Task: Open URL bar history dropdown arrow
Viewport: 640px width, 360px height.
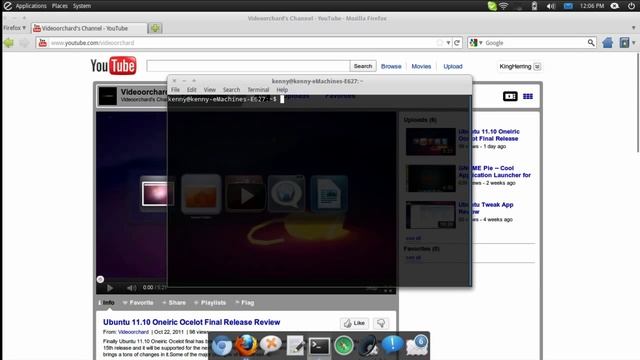Action: click(448, 42)
